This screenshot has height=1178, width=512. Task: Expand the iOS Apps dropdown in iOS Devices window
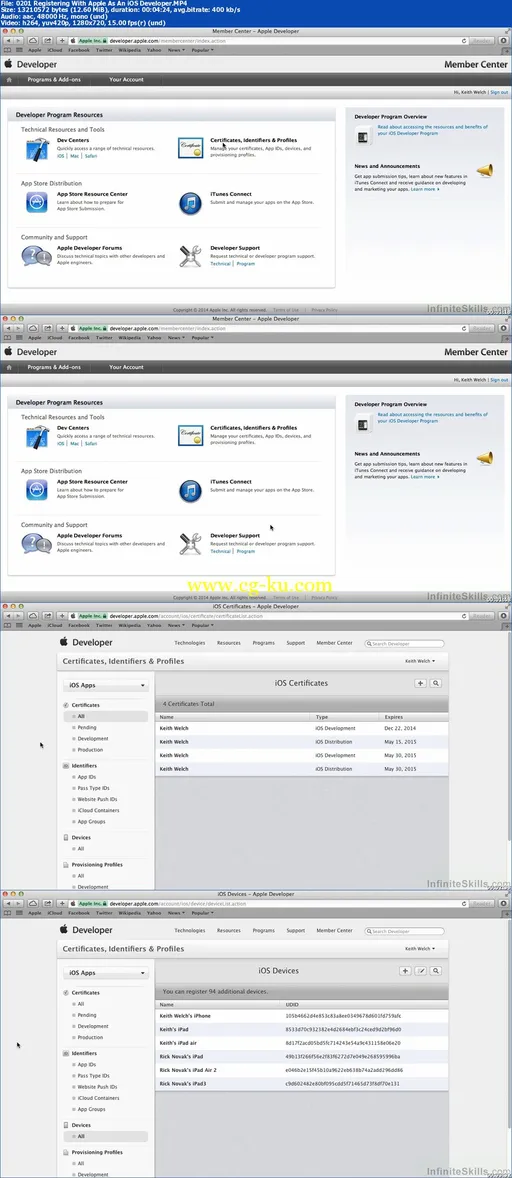(106, 973)
